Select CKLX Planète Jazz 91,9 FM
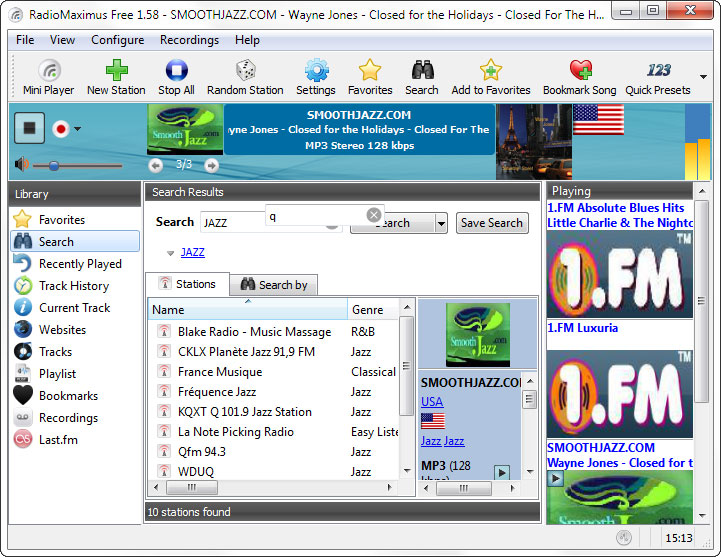Viewport: 721px width, 557px height. click(274, 352)
